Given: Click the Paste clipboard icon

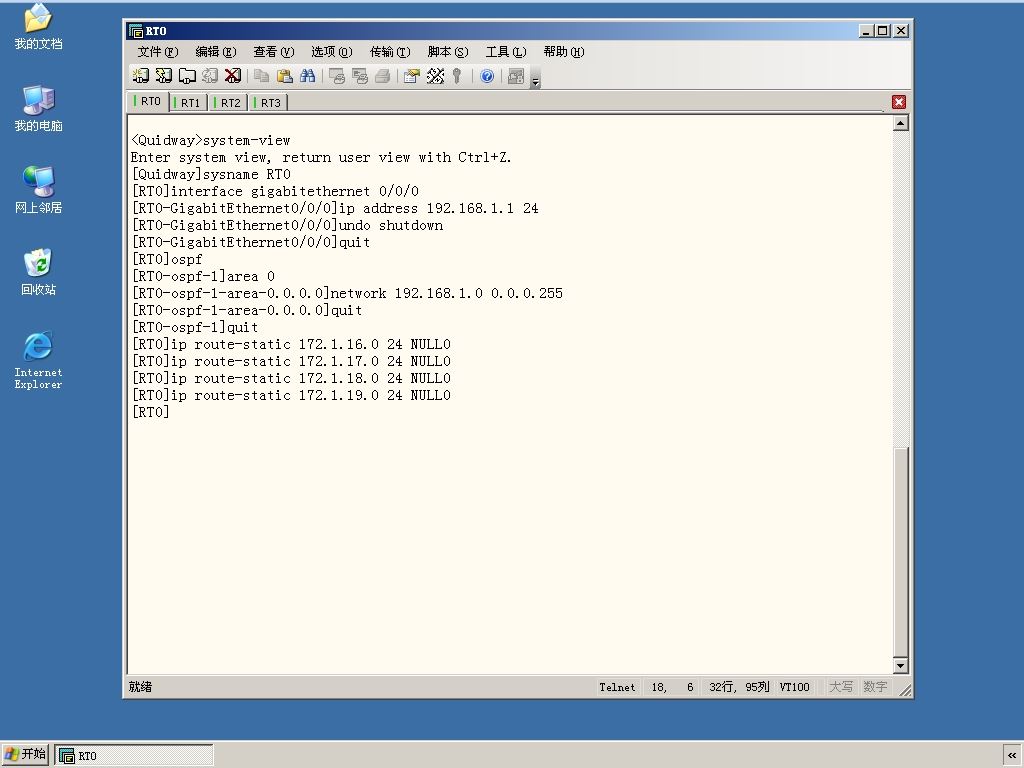Looking at the screenshot, I should point(284,76).
